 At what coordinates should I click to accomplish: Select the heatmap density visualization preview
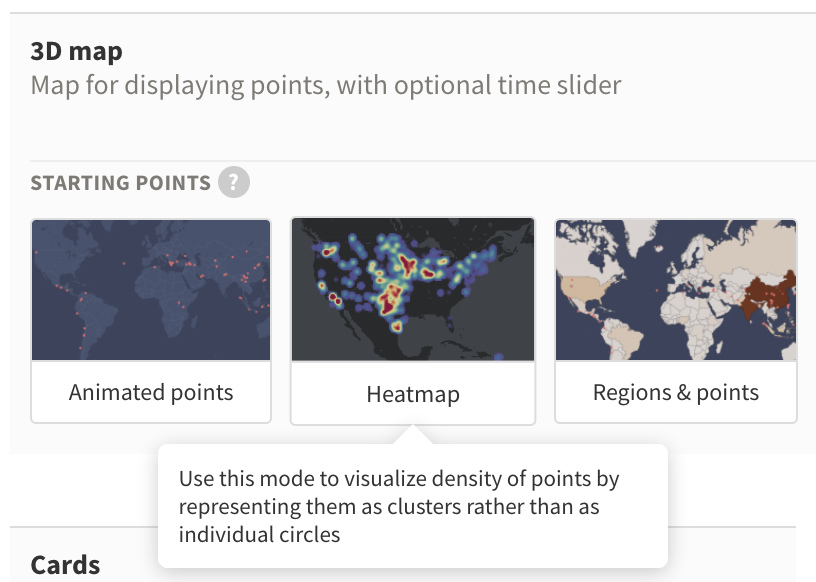click(413, 289)
